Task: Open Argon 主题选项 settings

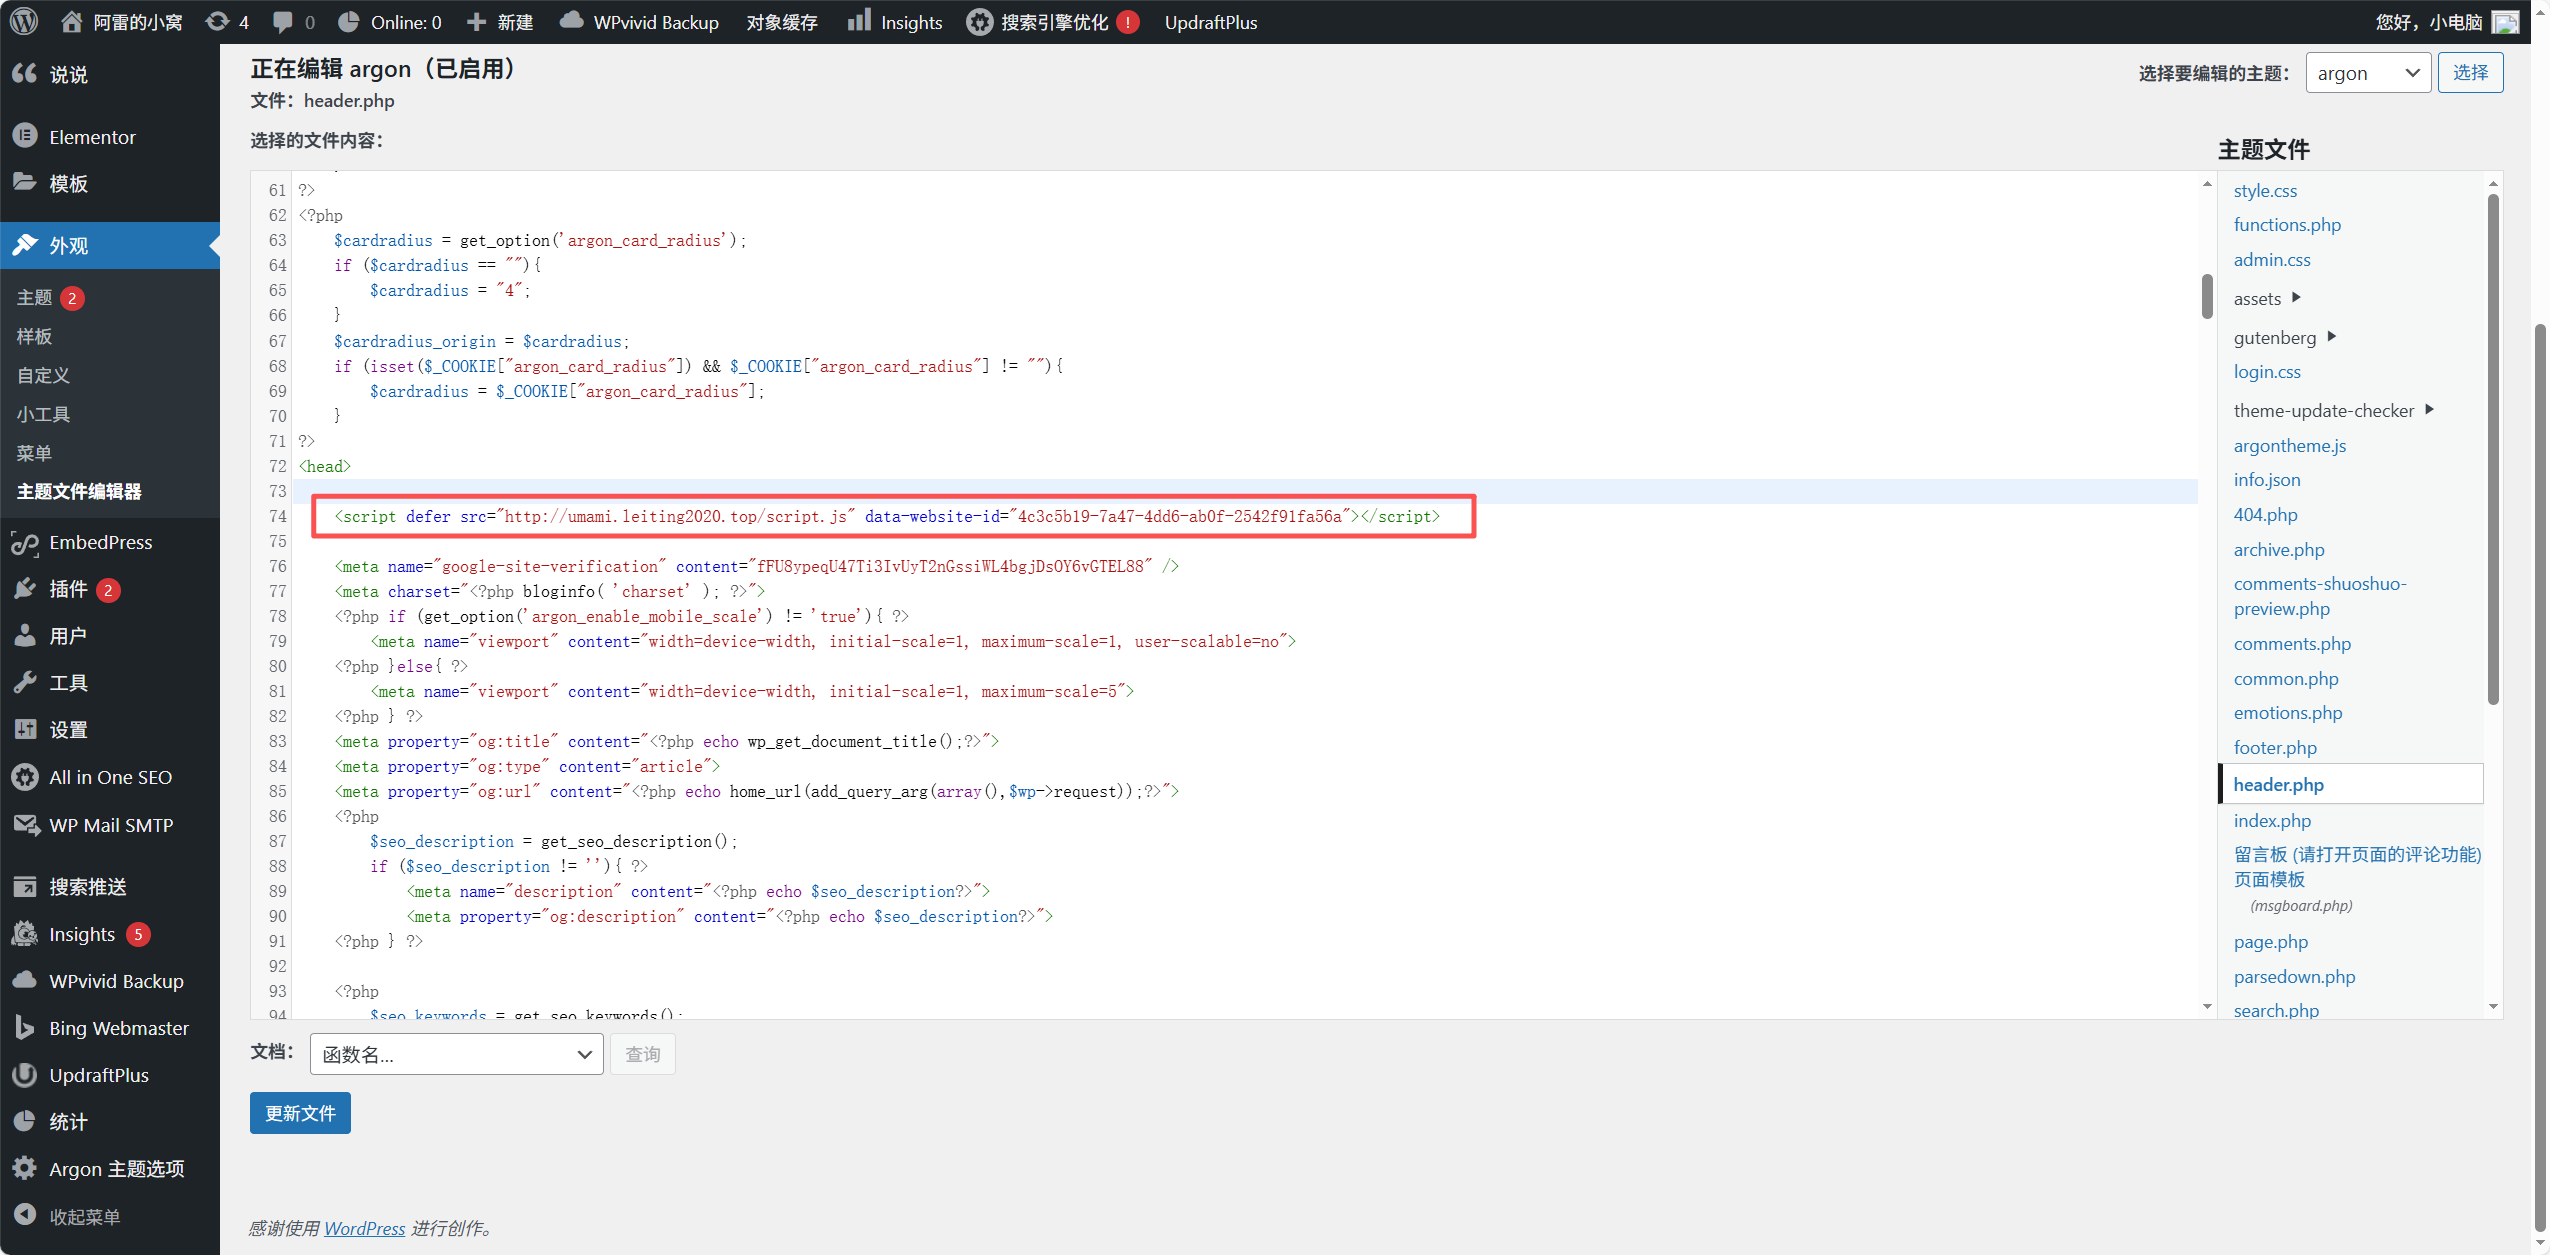Action: pos(116,1168)
